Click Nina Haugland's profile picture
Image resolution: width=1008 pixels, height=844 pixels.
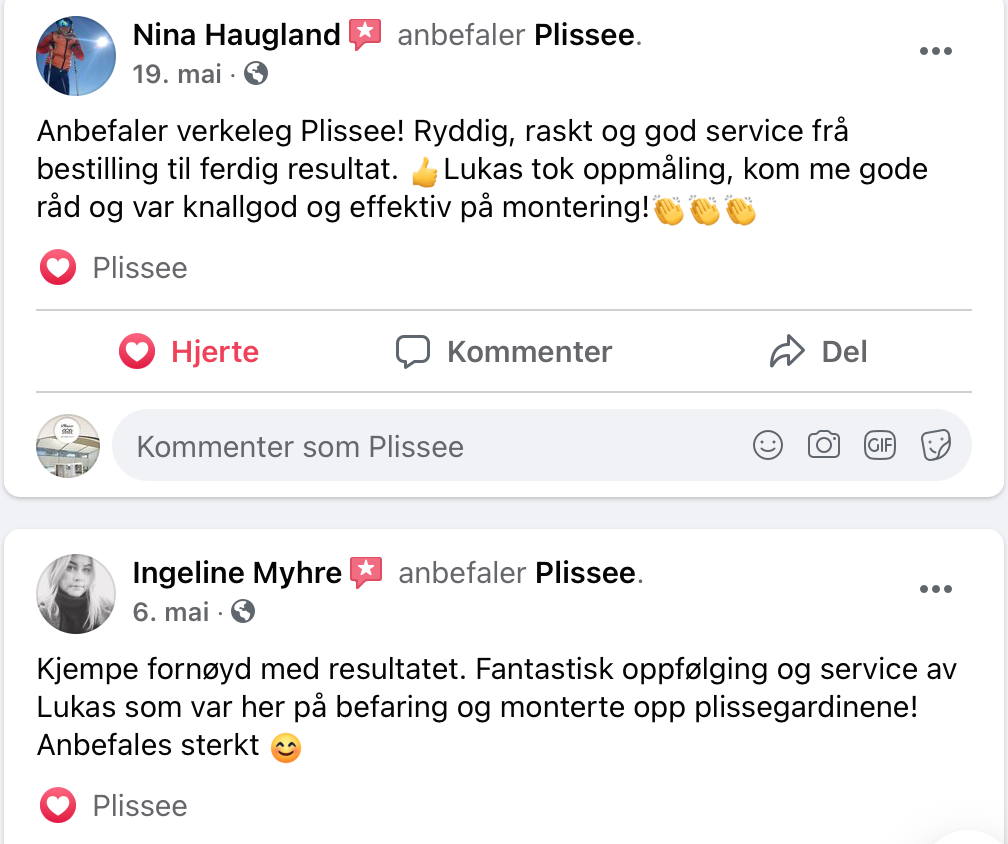76,56
